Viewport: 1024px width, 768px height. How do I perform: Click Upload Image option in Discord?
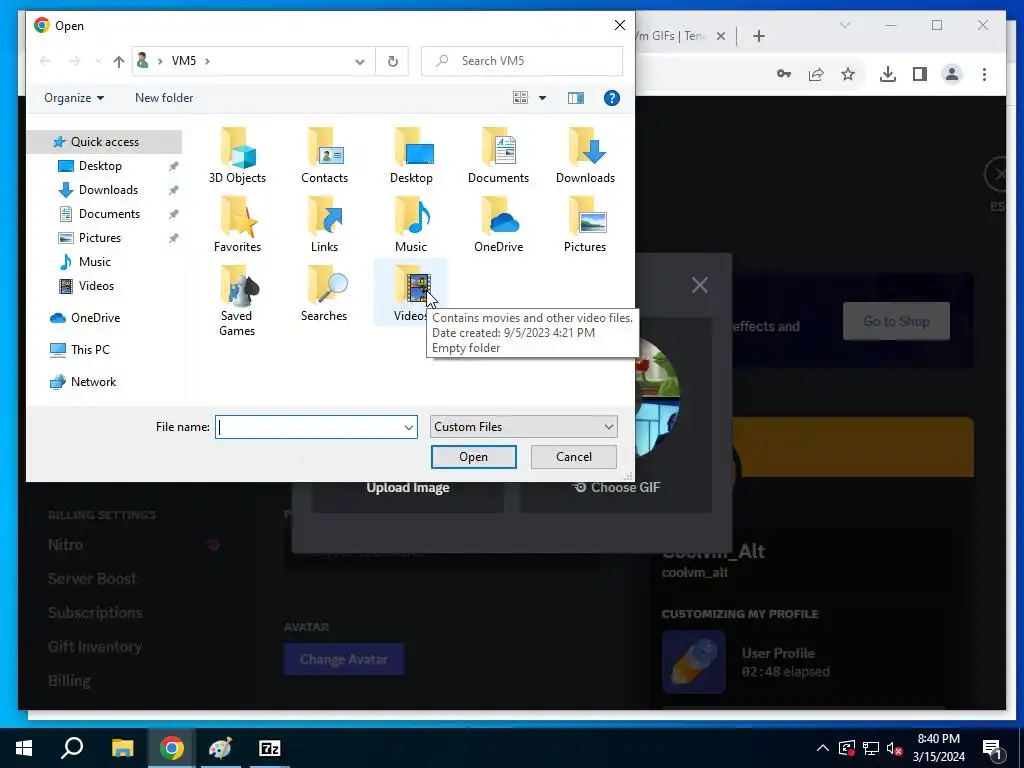click(x=408, y=488)
